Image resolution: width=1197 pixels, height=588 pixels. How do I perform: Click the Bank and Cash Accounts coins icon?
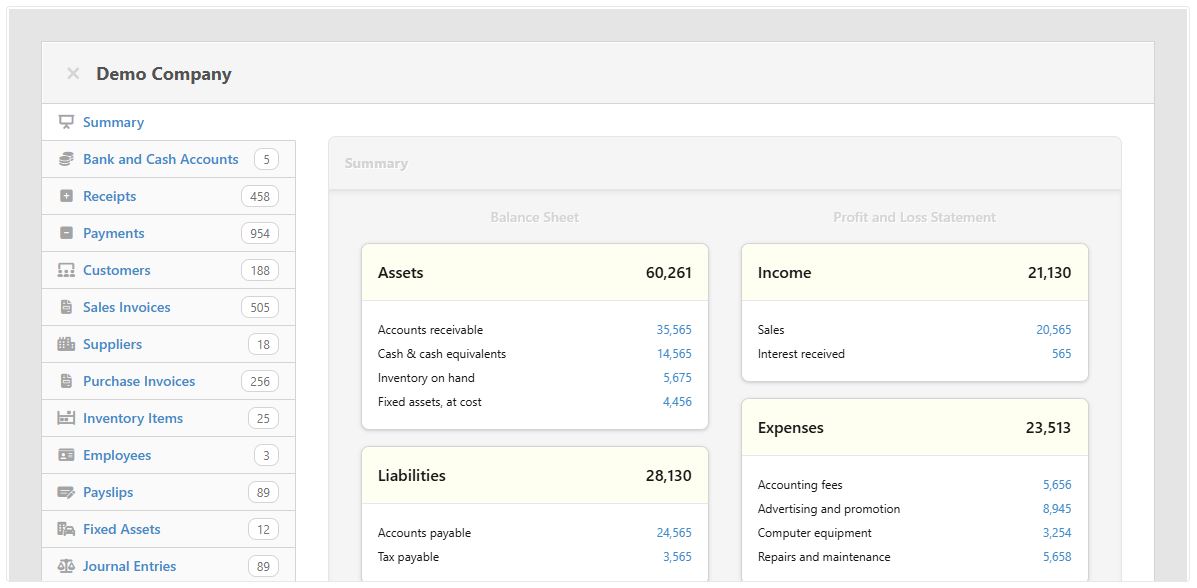pyautogui.click(x=65, y=159)
